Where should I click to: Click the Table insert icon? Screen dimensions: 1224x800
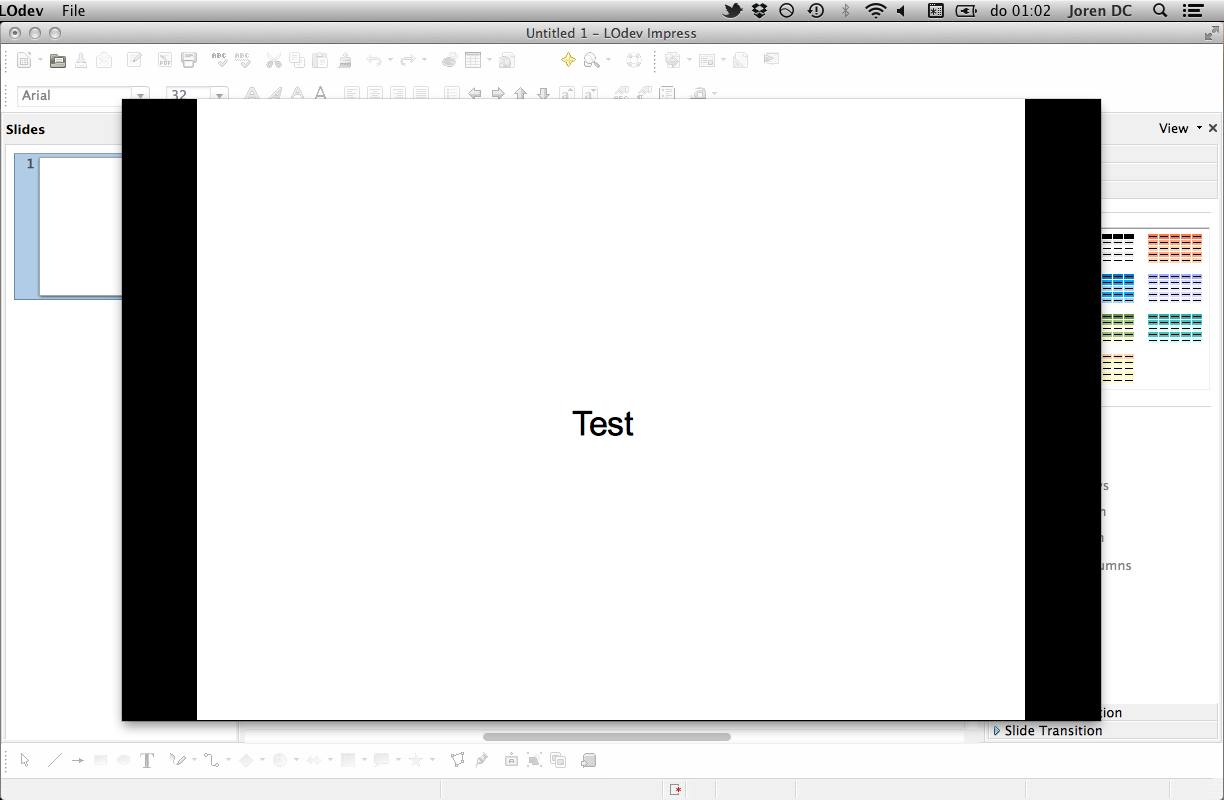473,61
